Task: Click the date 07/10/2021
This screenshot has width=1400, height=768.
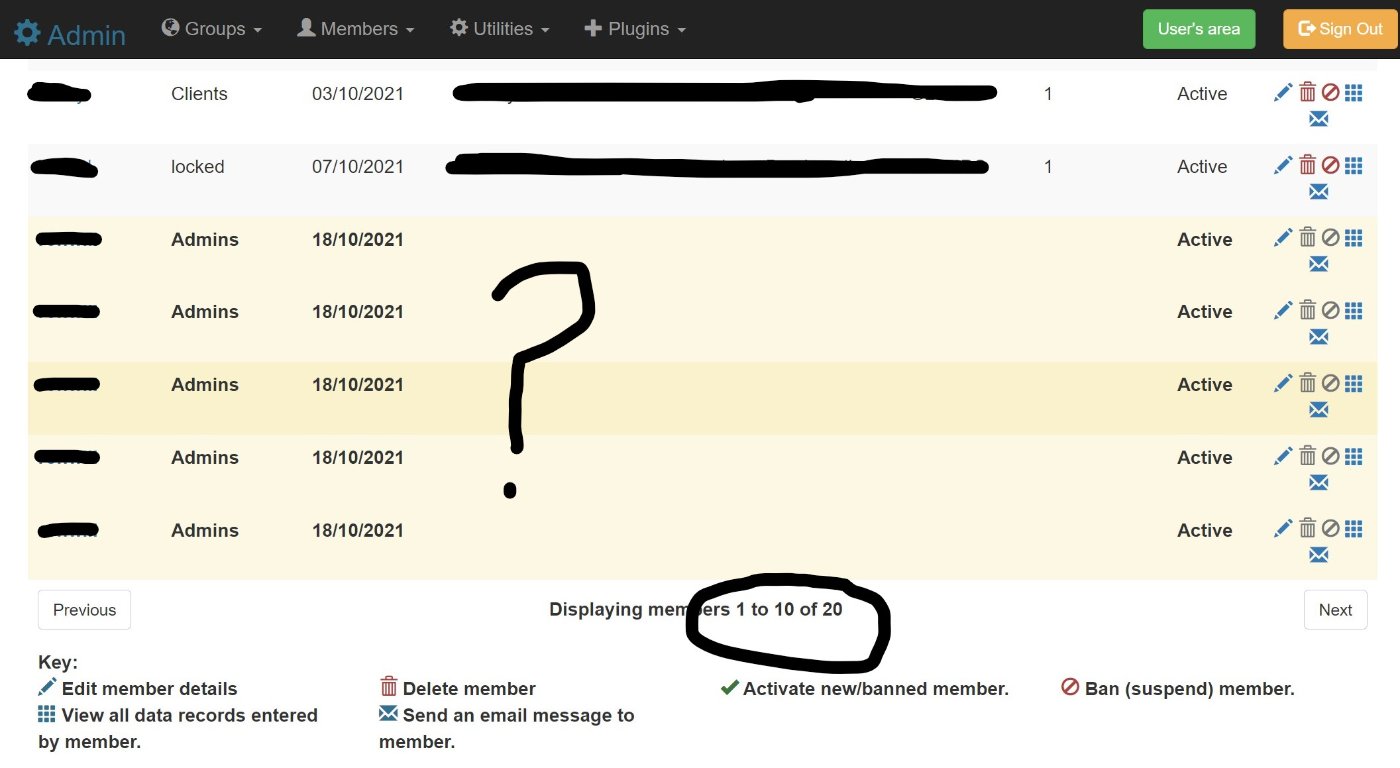Action: 358,167
